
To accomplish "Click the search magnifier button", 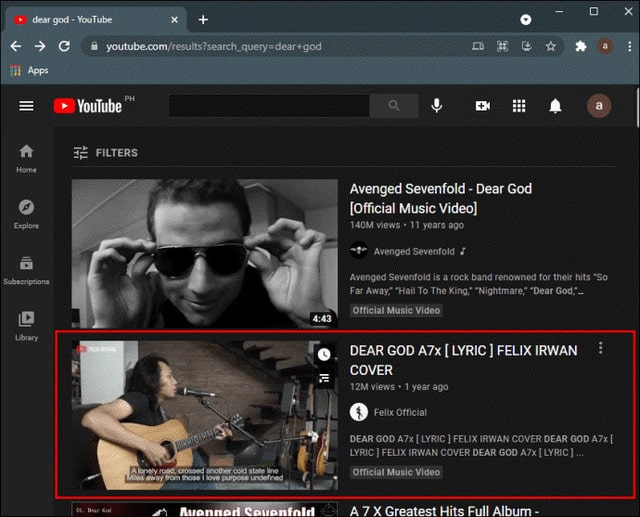I will [x=394, y=106].
